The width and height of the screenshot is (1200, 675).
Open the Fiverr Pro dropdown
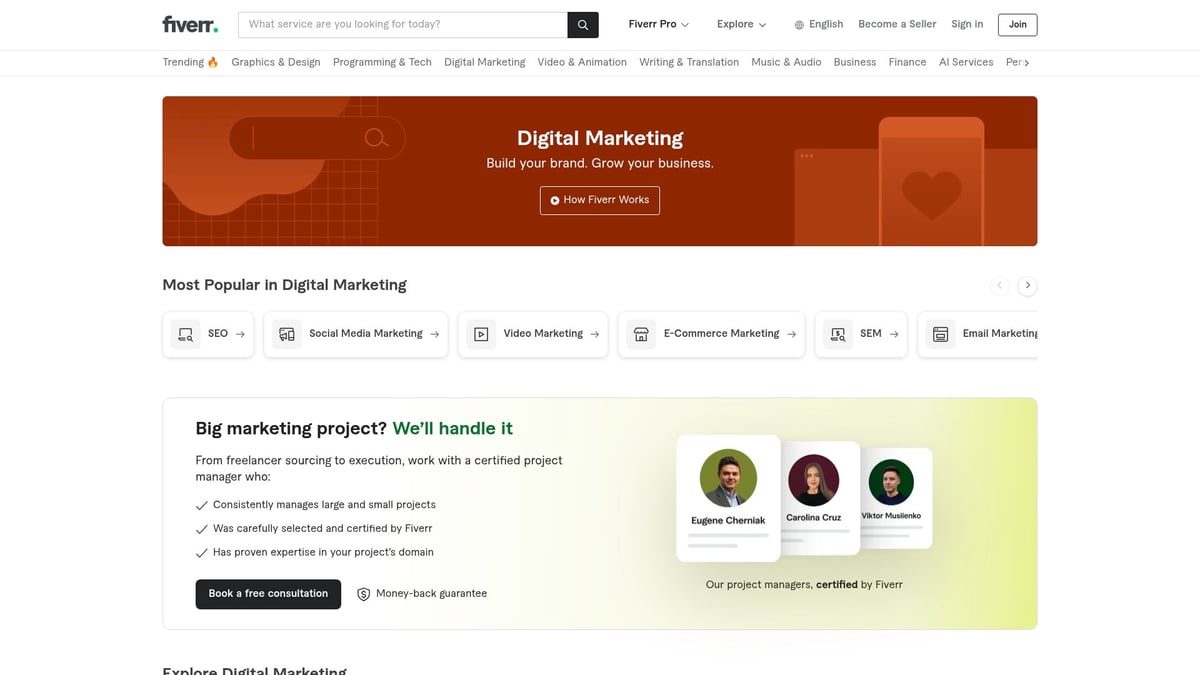click(657, 23)
